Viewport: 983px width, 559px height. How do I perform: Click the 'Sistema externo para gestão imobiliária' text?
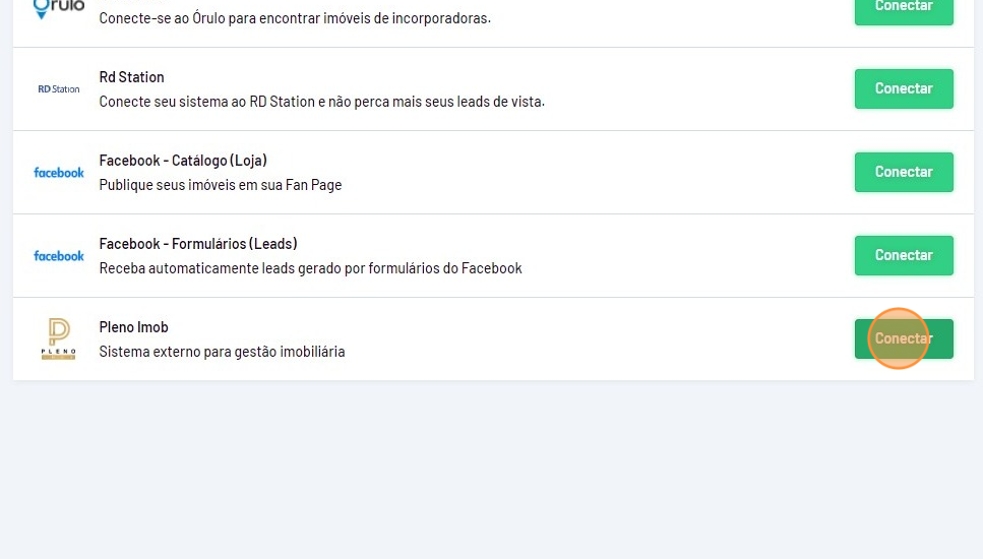coord(222,352)
